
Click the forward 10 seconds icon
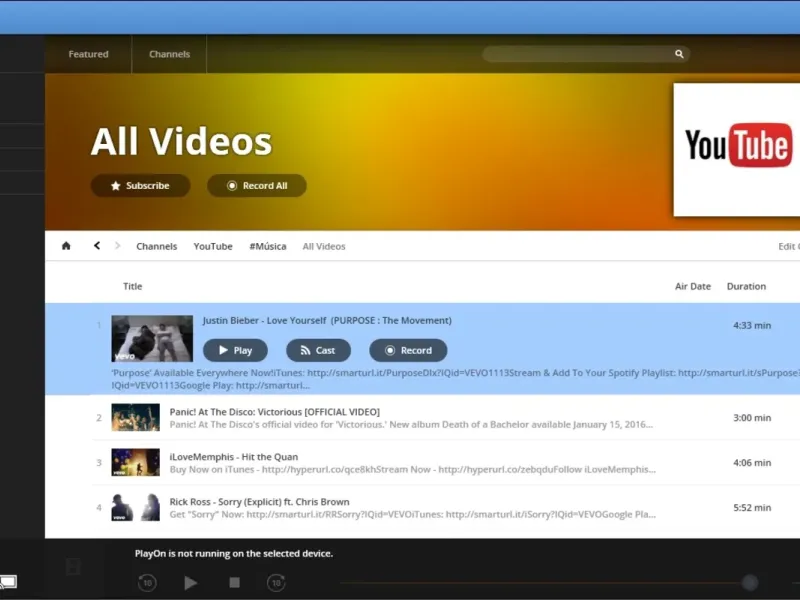276,582
